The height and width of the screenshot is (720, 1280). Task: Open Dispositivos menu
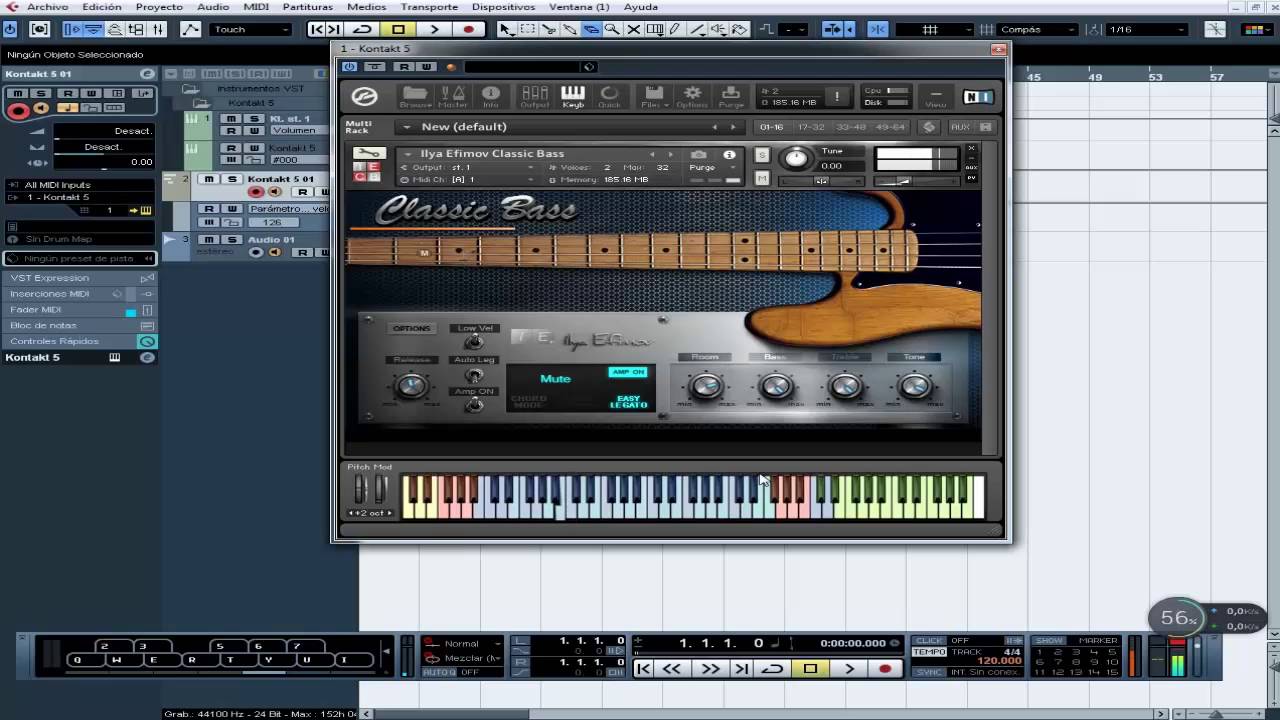pyautogui.click(x=503, y=7)
